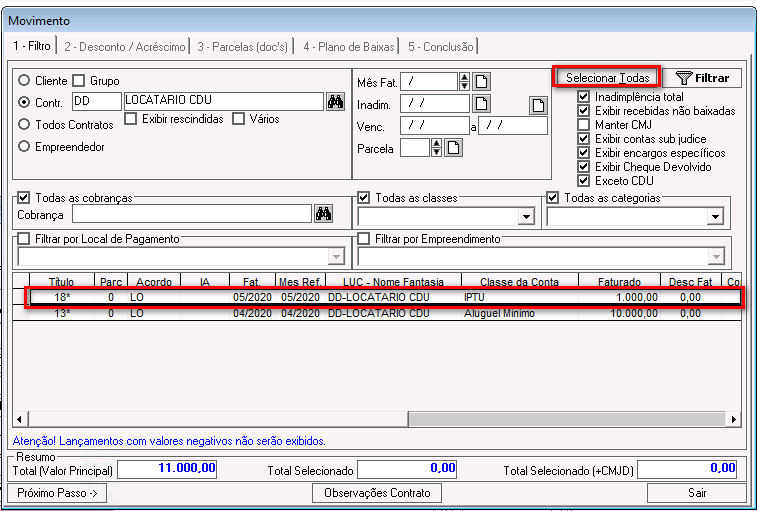Click Classe da Conta column header

[519, 282]
